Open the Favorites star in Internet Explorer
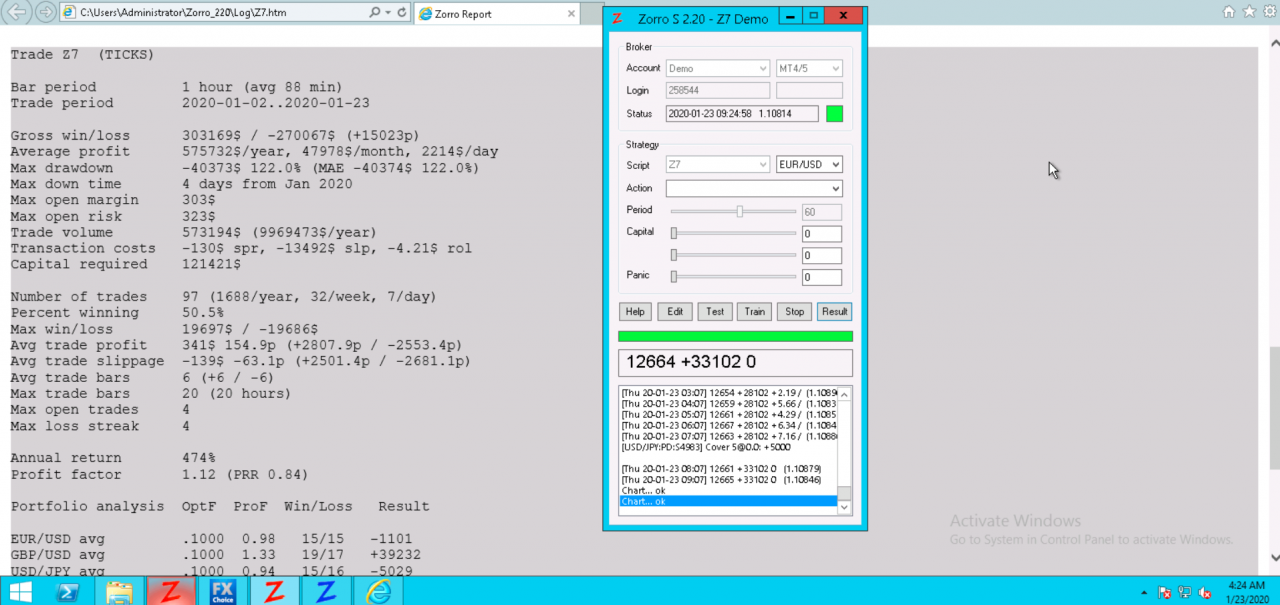 click(1248, 12)
